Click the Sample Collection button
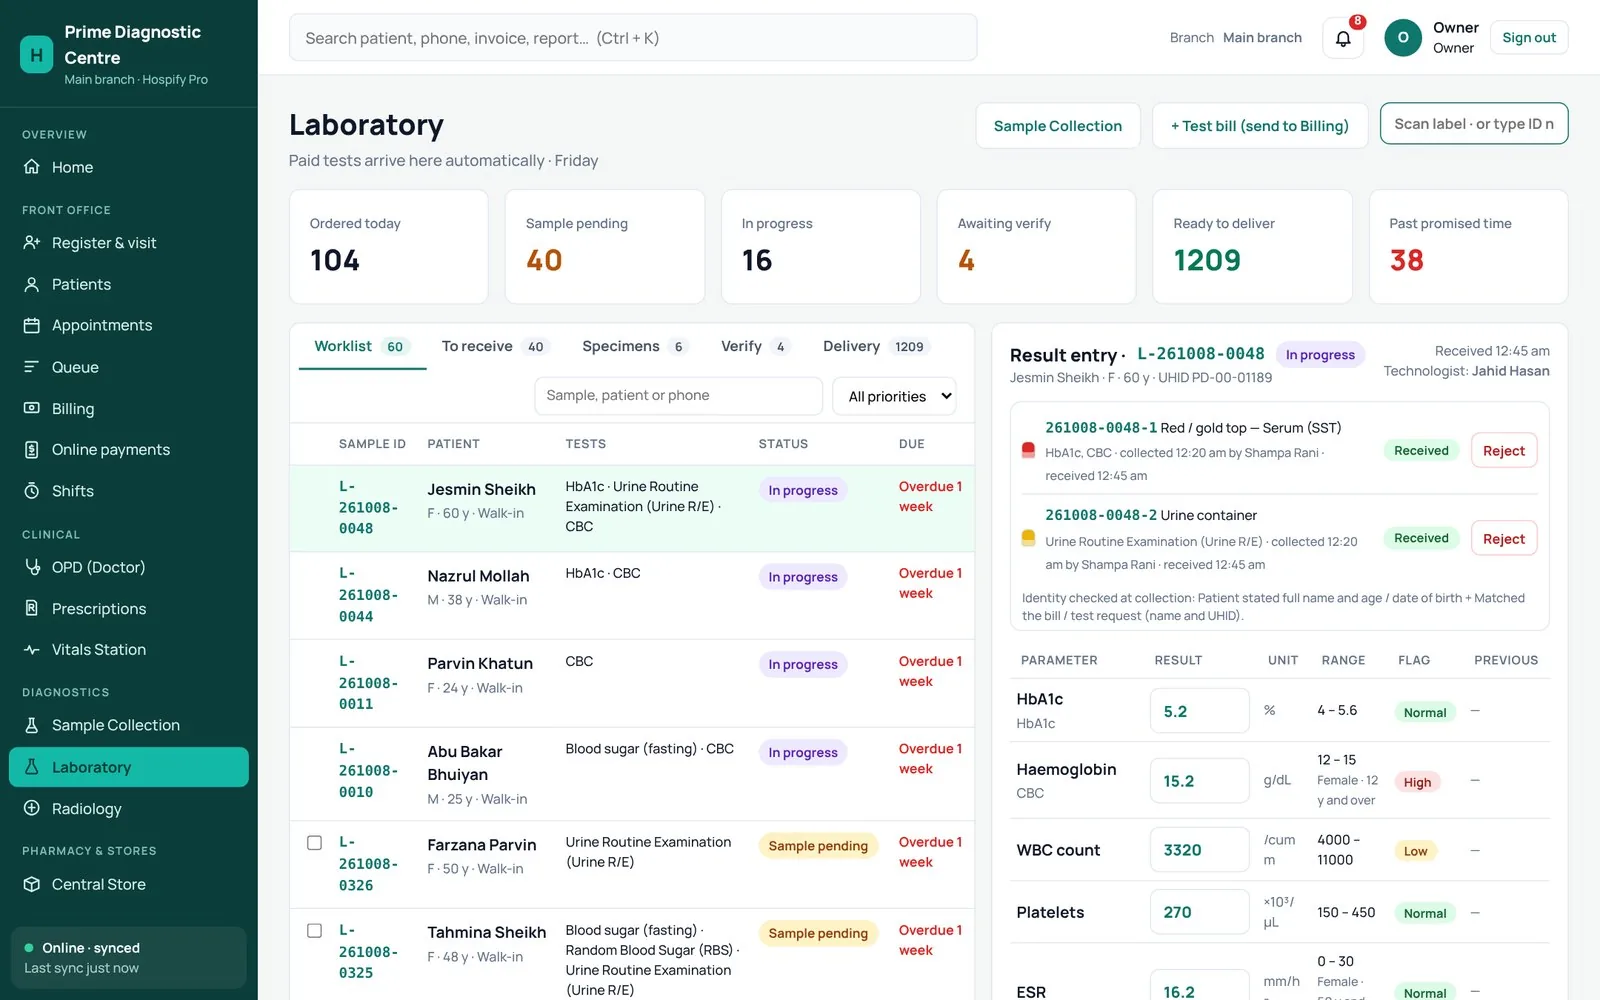1600x1000 pixels. pyautogui.click(x=1058, y=126)
